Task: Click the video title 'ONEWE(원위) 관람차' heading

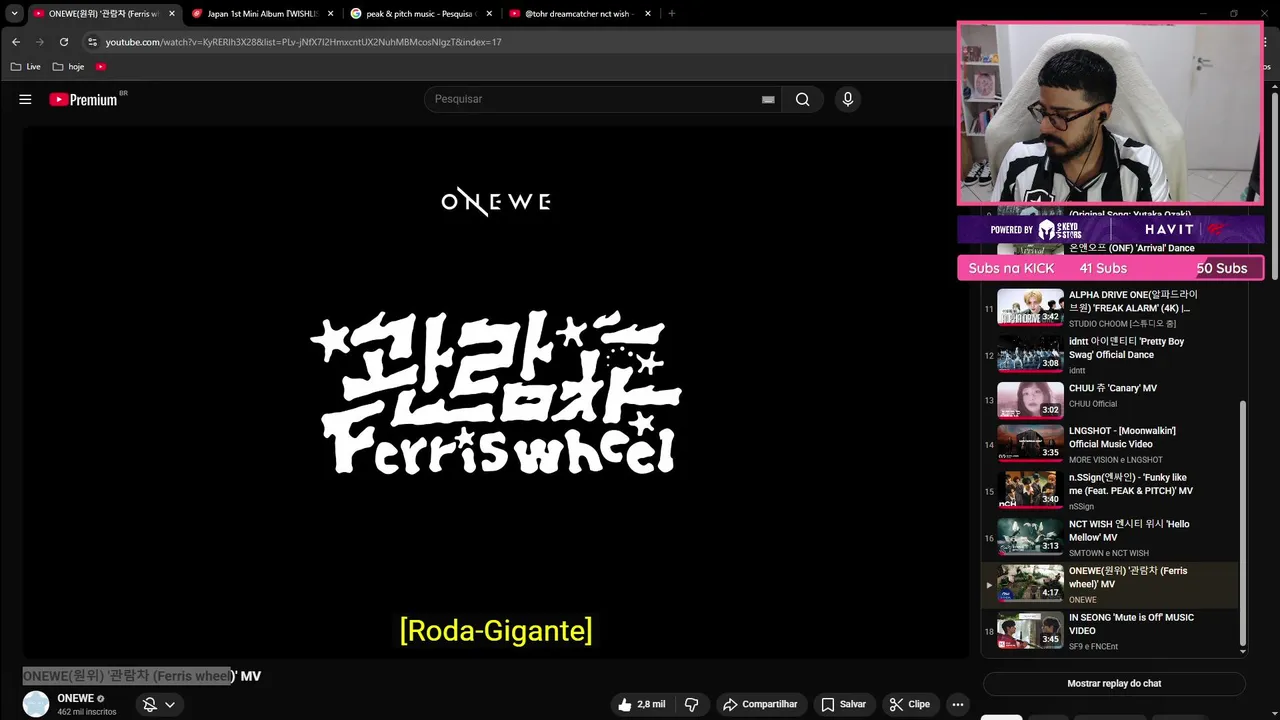Action: coord(142,676)
